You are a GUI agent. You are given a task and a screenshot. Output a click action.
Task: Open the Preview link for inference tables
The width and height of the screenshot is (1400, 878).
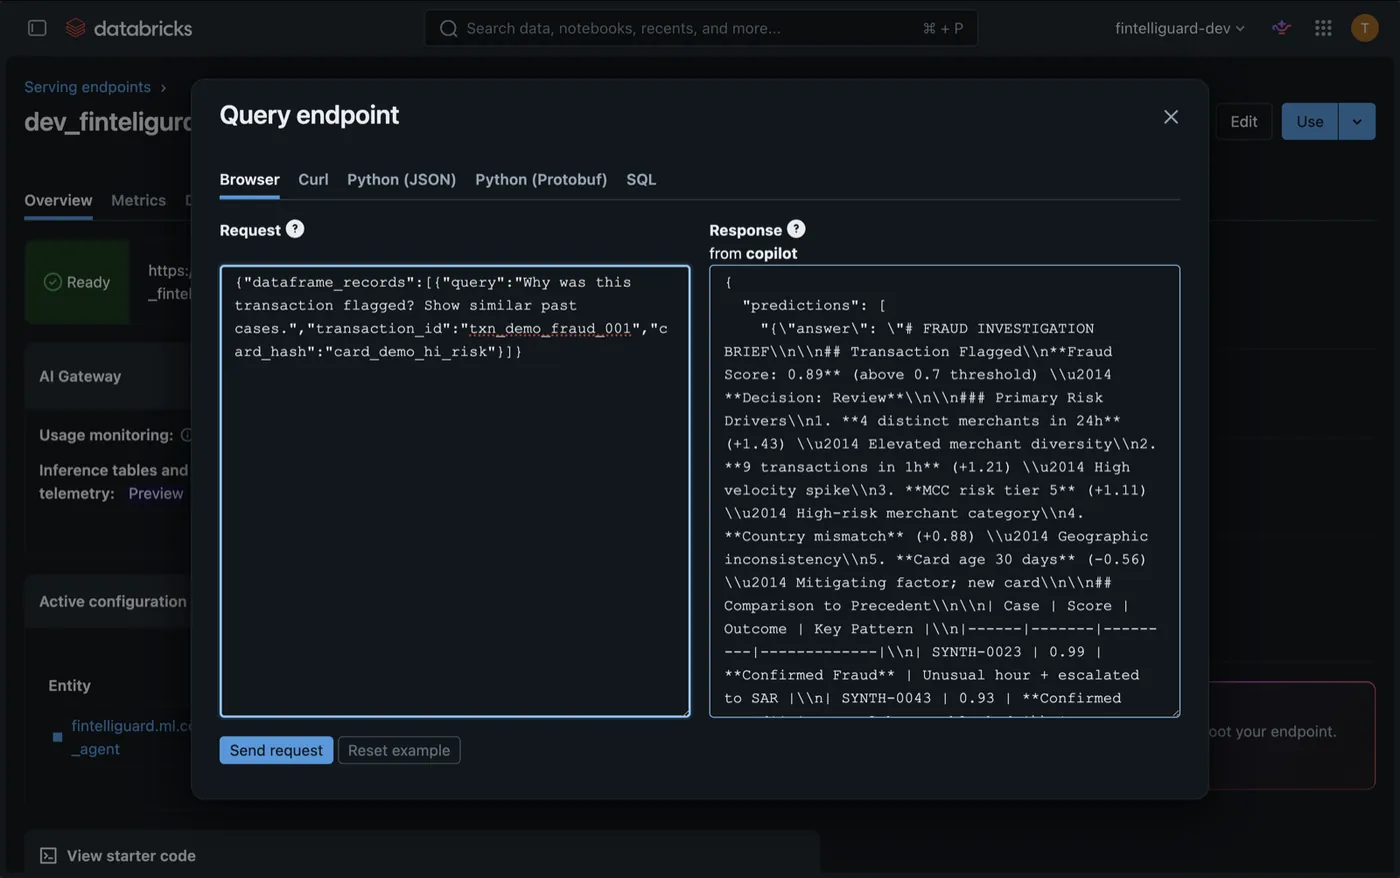click(155, 493)
